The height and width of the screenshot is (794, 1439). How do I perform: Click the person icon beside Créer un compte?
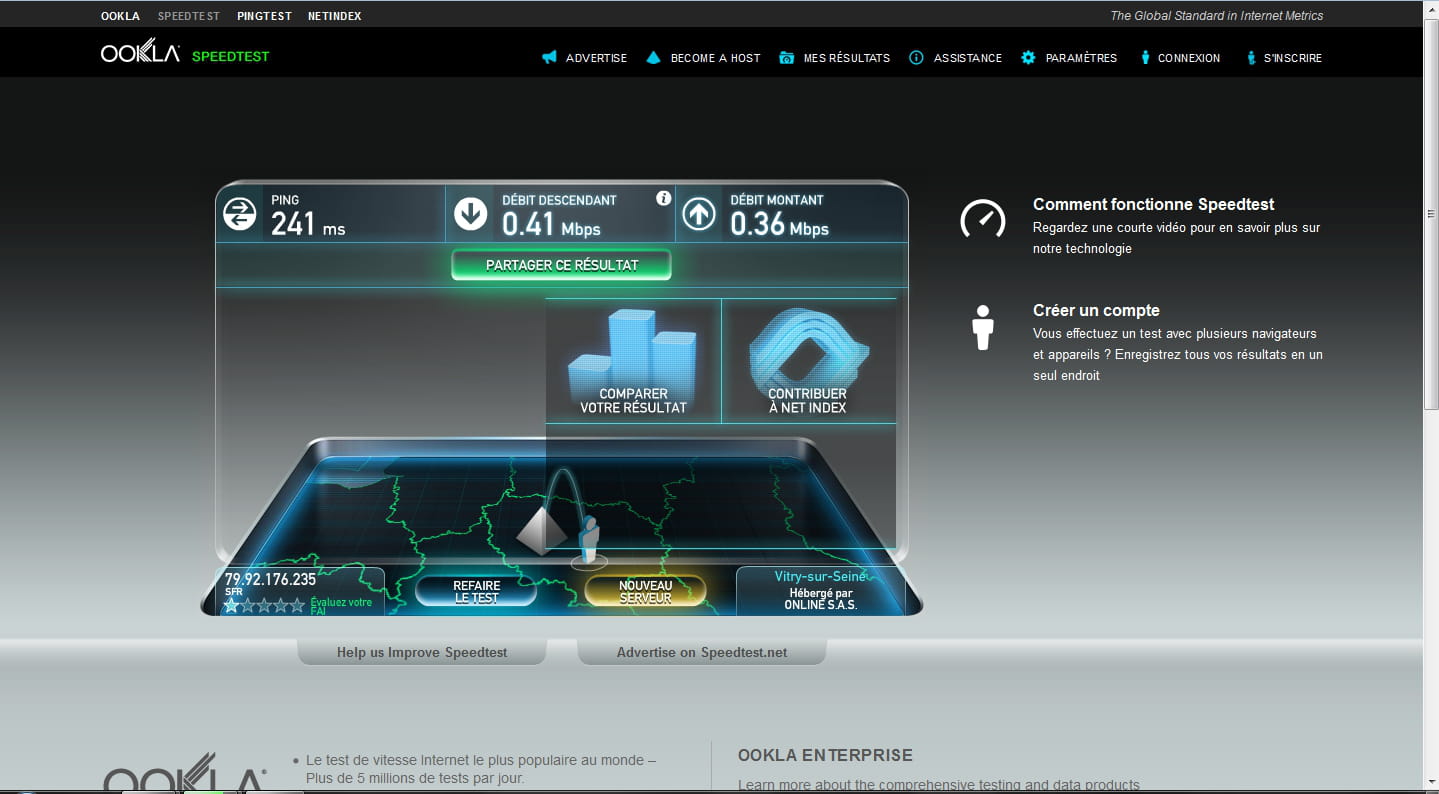(x=982, y=328)
